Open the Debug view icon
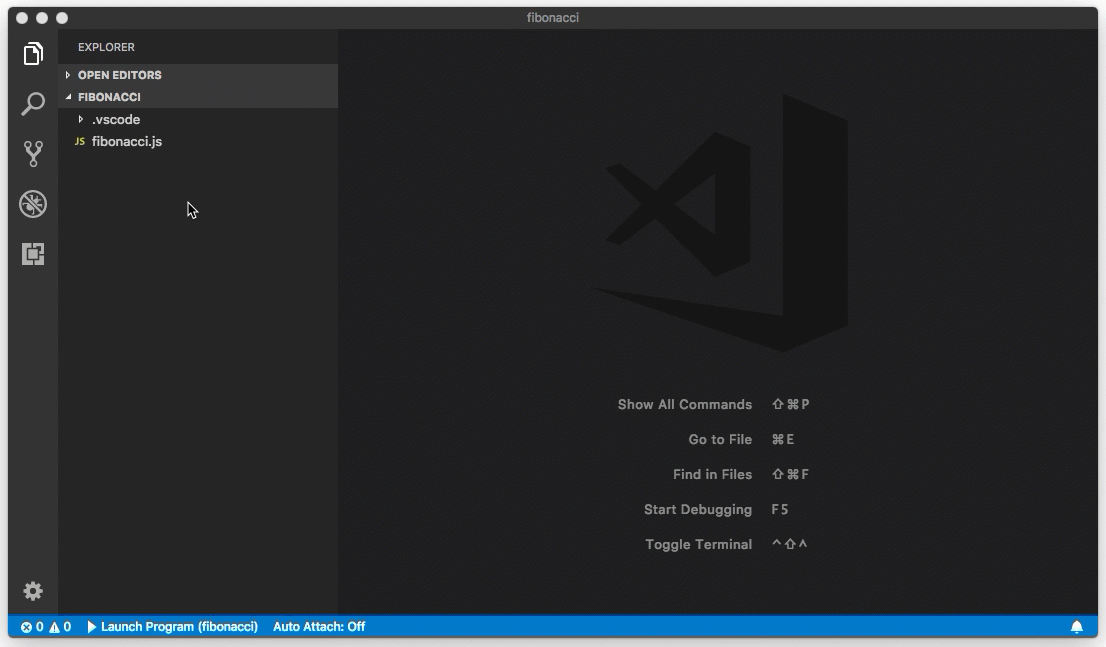 (33, 204)
